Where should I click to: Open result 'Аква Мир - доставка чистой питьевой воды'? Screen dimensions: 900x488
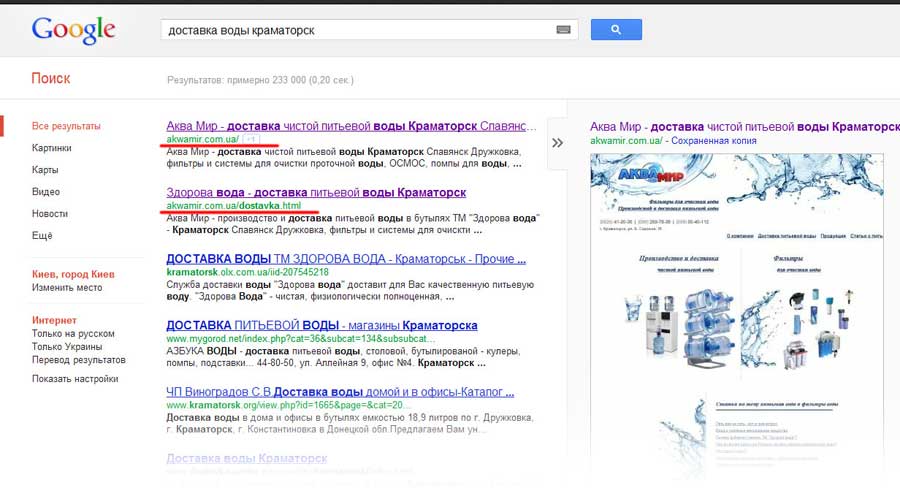[x=351, y=126]
